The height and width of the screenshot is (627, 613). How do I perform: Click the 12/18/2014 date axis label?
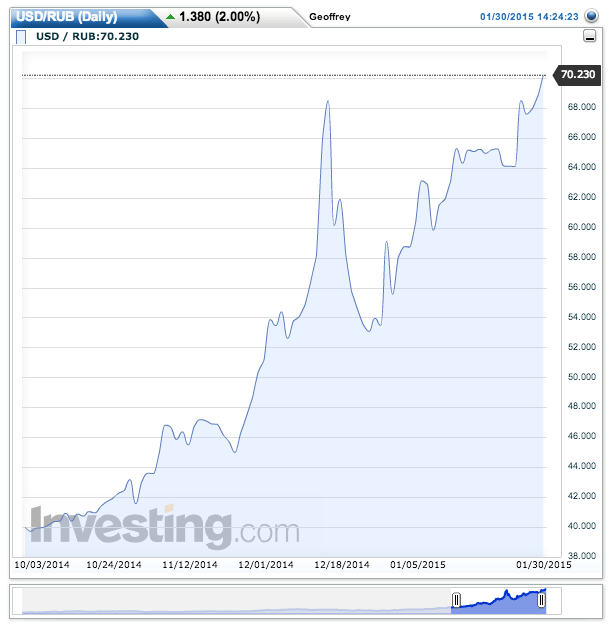coord(341,565)
